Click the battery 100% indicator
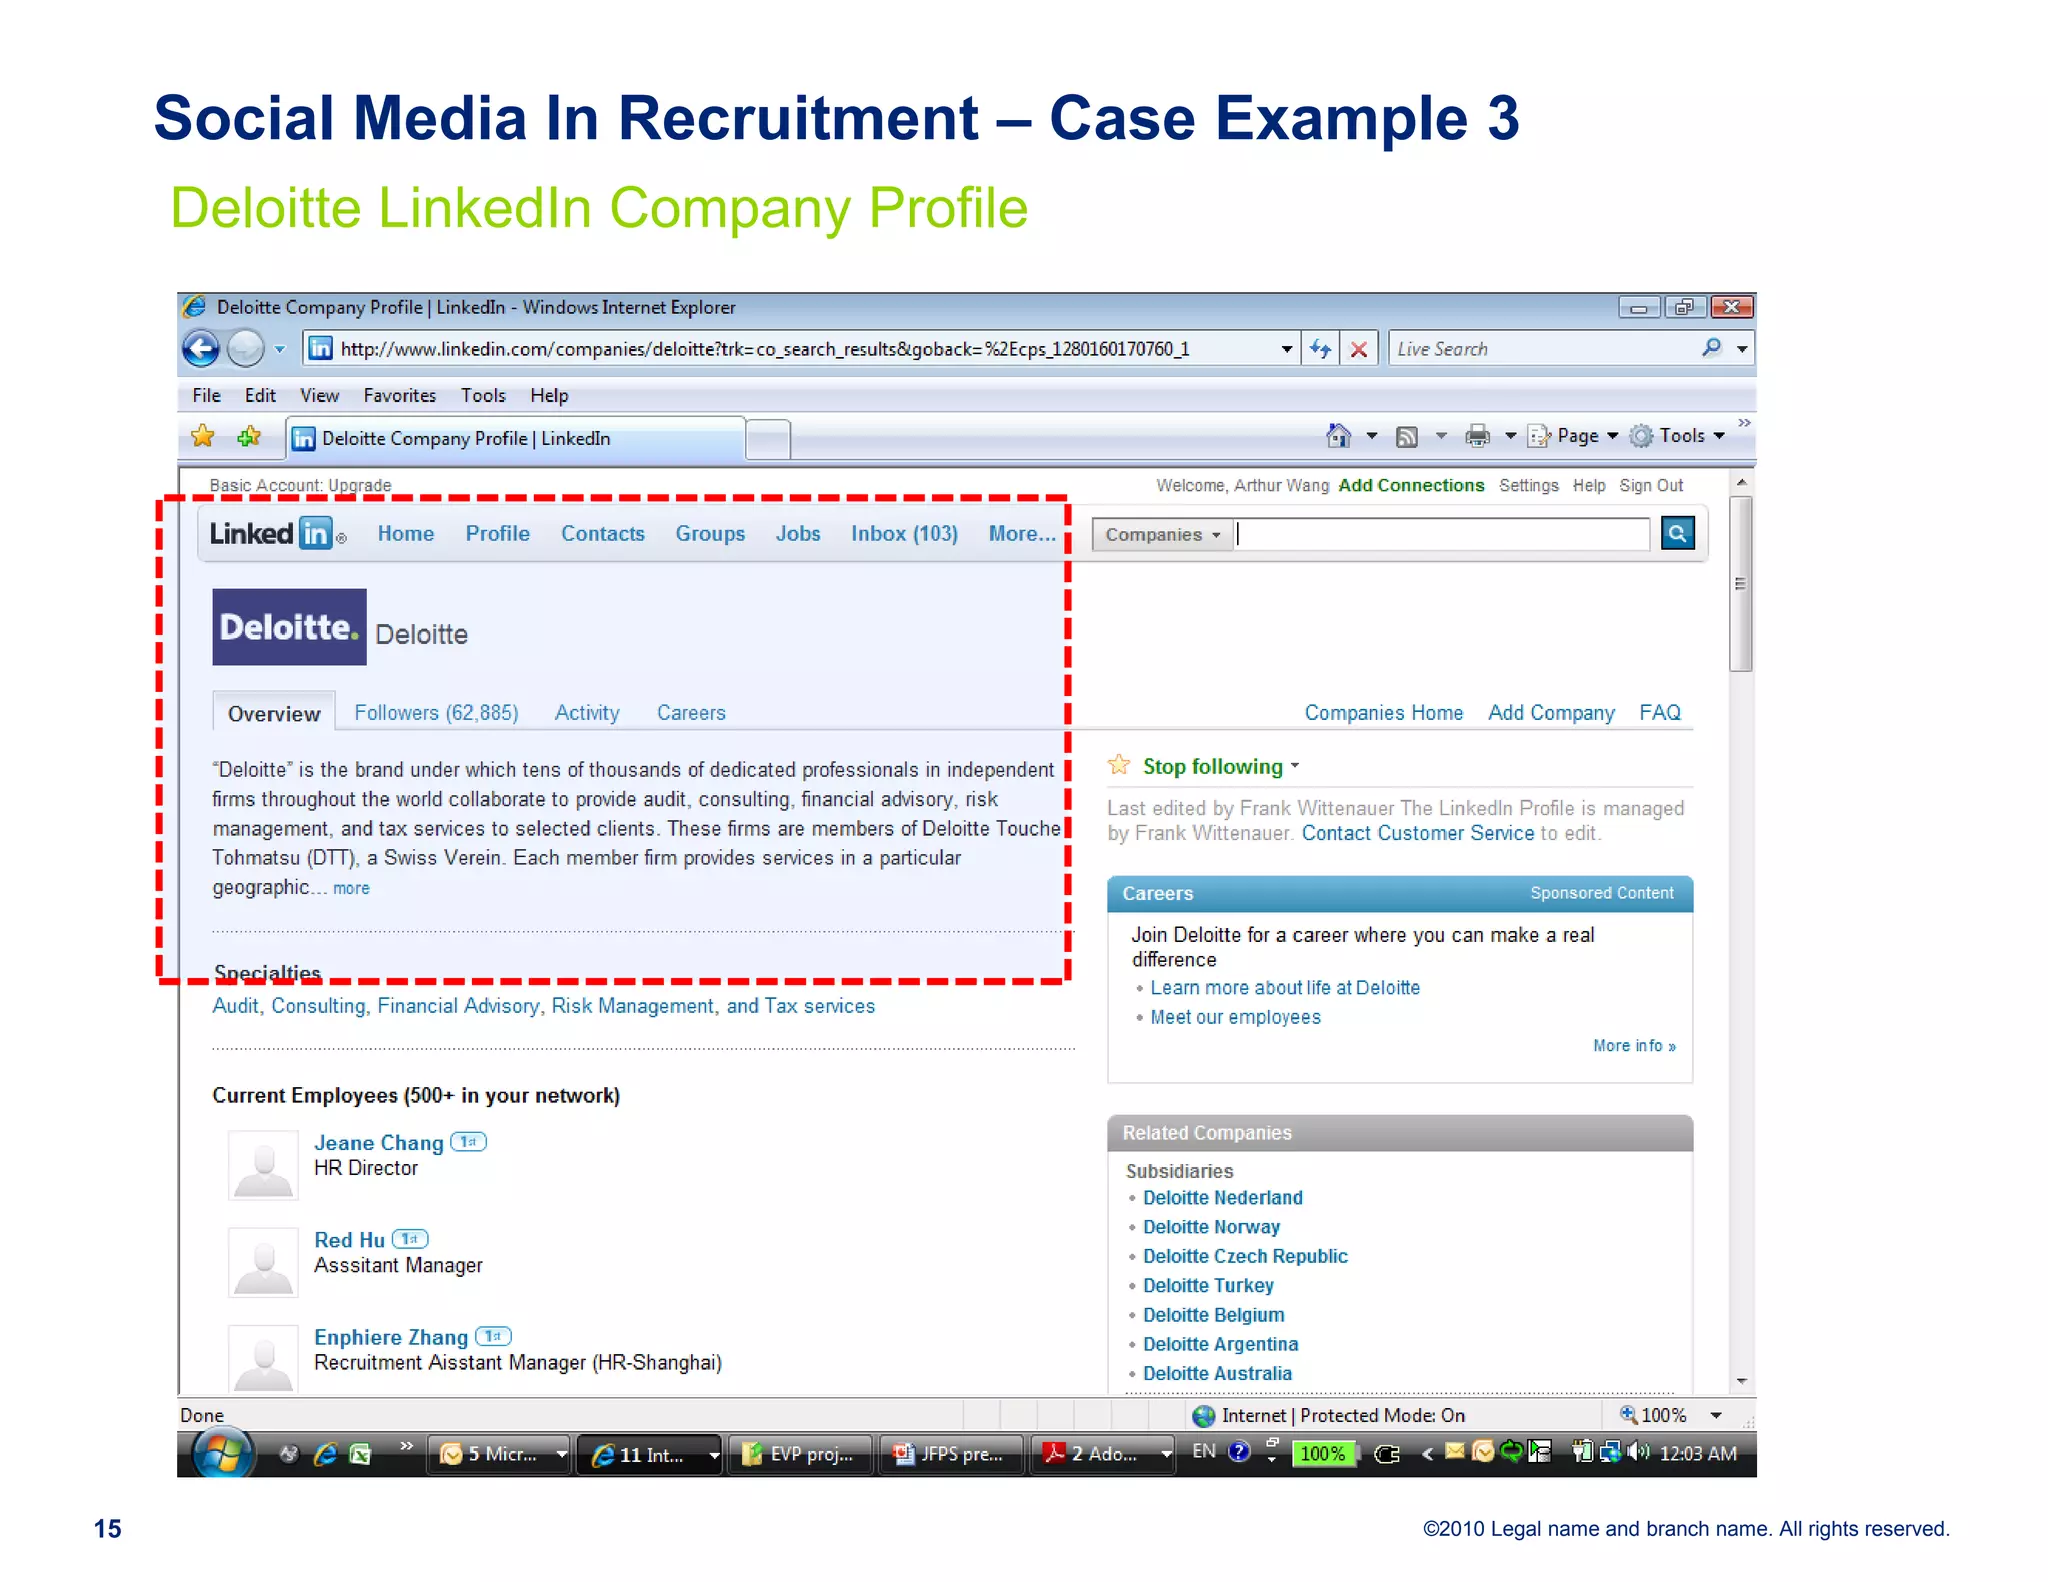This screenshot has width=2048, height=1582. [1323, 1453]
